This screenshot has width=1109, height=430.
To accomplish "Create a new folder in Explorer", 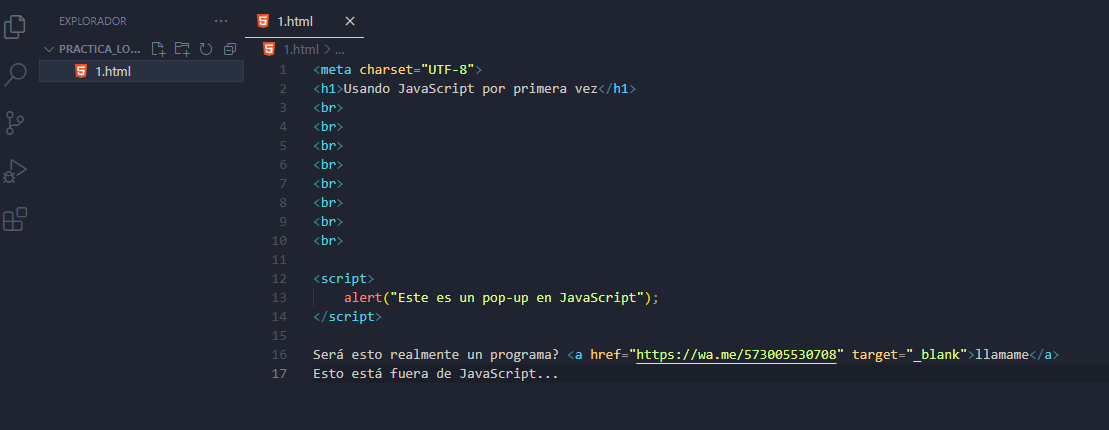I will [182, 49].
